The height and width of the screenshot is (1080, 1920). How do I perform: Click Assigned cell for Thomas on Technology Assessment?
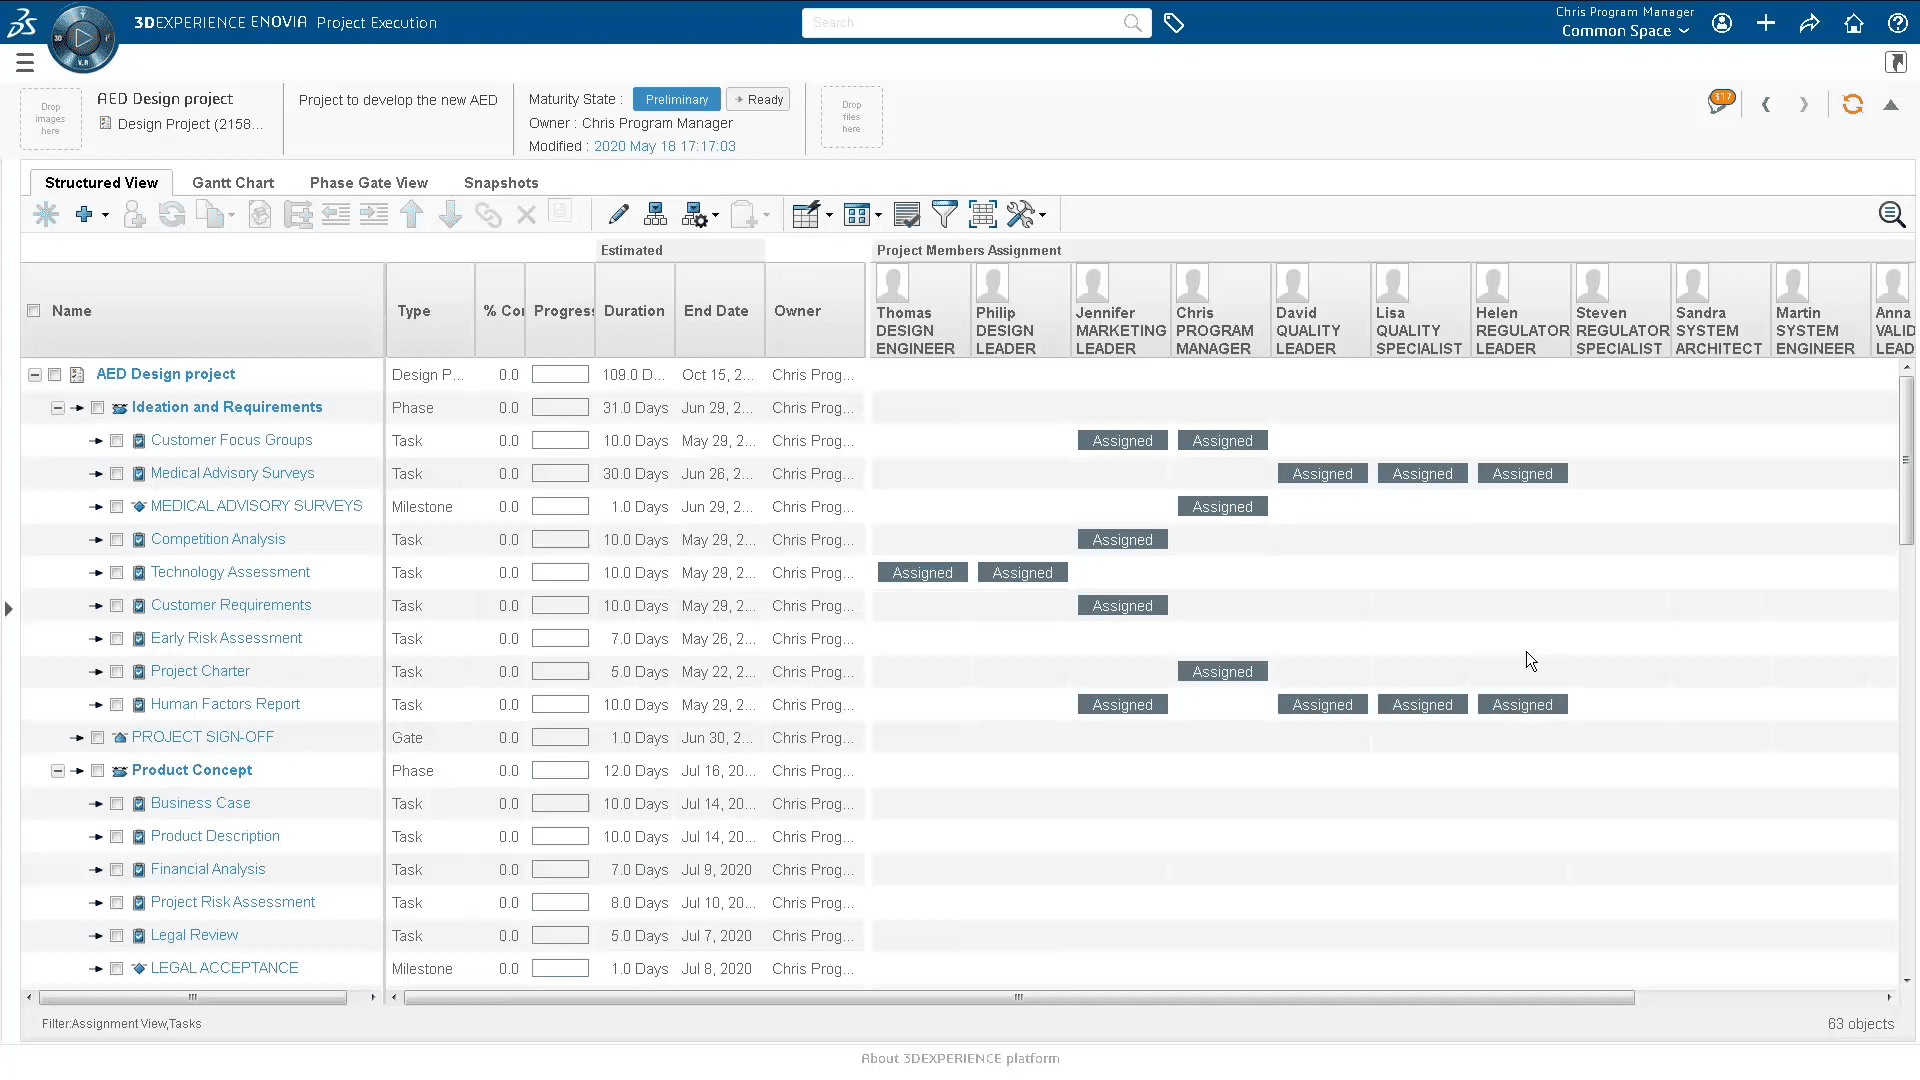point(922,573)
